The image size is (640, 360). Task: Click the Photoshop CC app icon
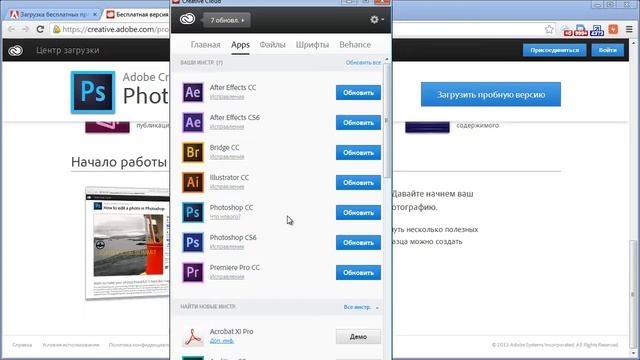coord(193,213)
